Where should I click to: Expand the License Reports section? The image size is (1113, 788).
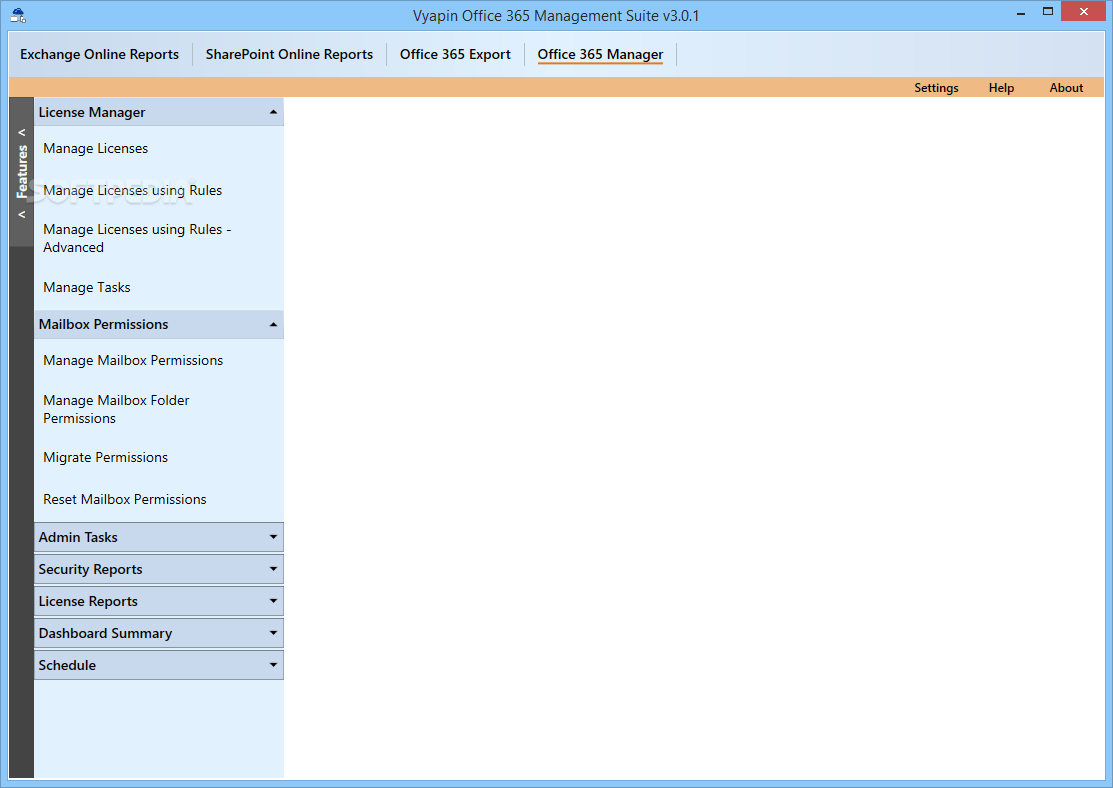(159, 601)
